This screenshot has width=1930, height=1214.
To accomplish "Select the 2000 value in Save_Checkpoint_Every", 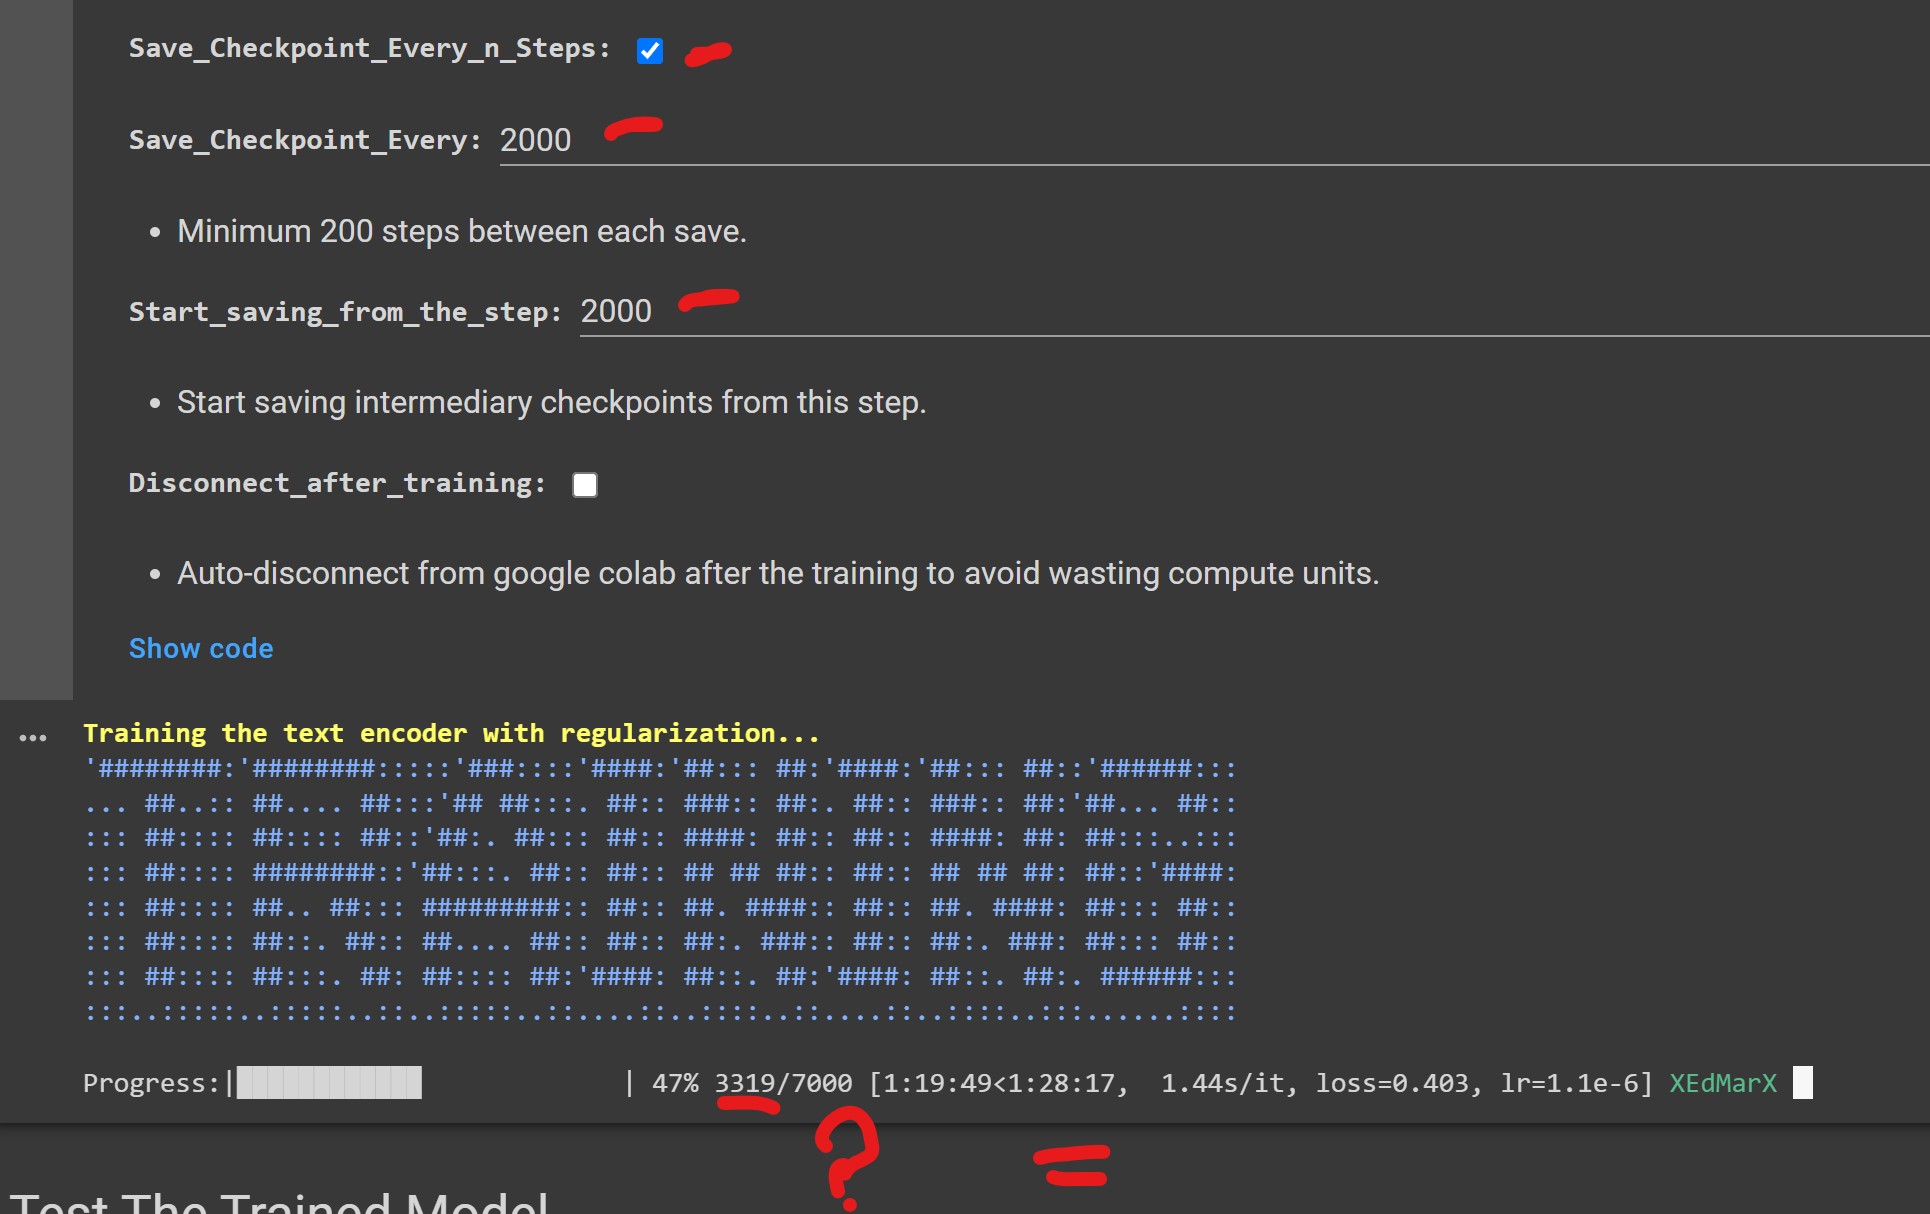I will coord(535,140).
